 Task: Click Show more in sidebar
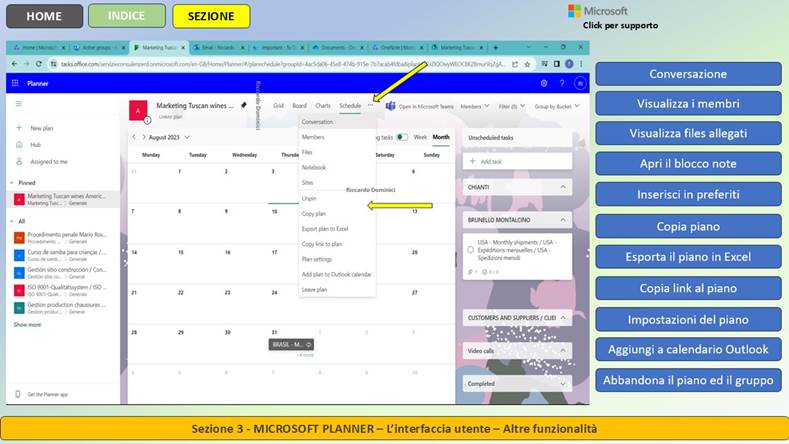(x=27, y=325)
